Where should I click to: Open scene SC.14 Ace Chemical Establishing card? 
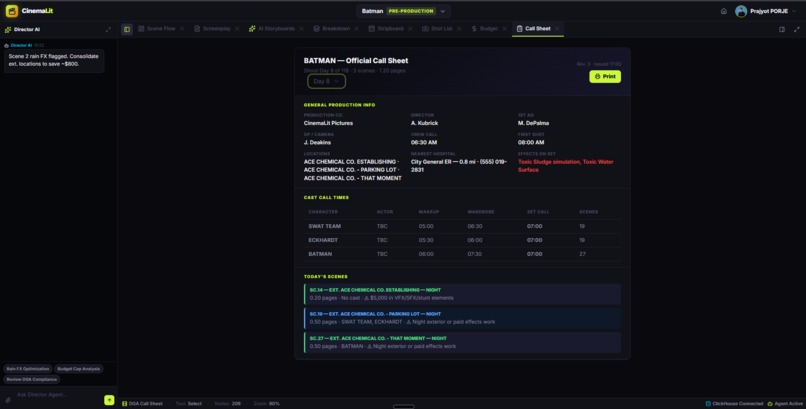[462, 294]
